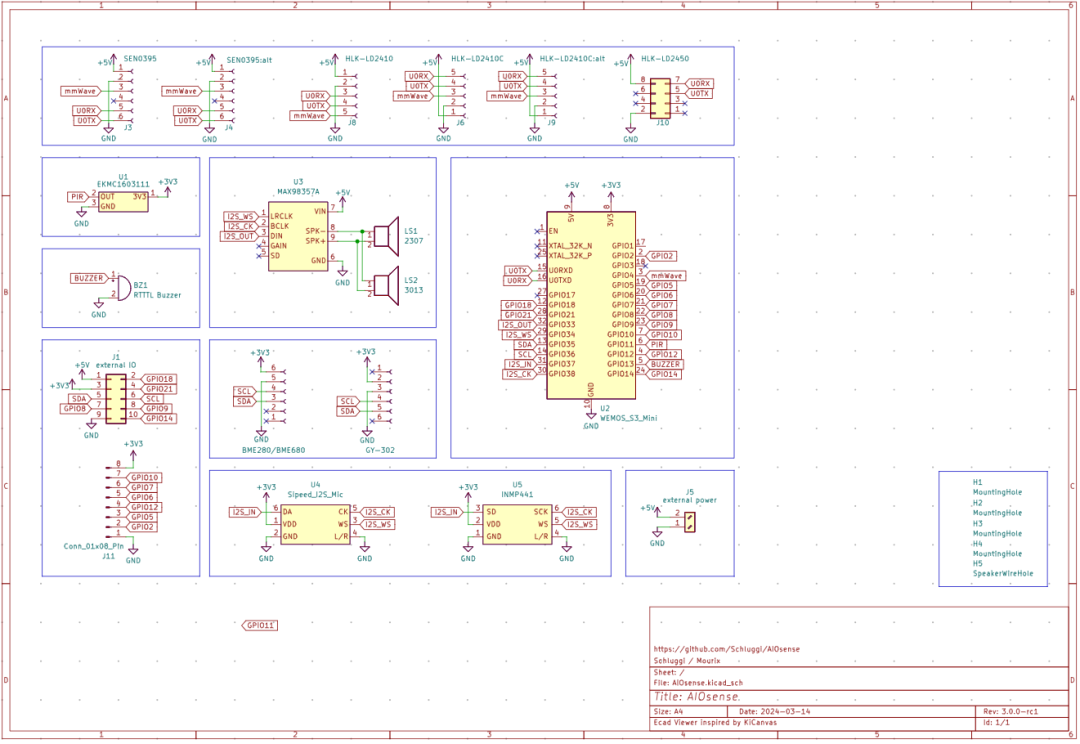1080x744 pixels.
Task: Click the J1 external IO connector symbol
Action: tap(116, 399)
